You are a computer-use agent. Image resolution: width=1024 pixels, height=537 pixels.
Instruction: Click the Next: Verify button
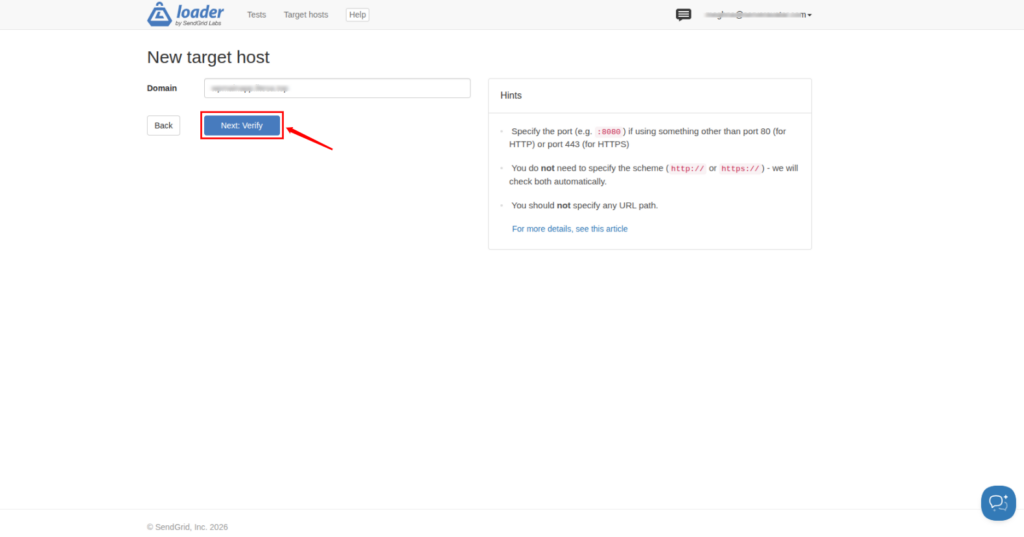(242, 125)
